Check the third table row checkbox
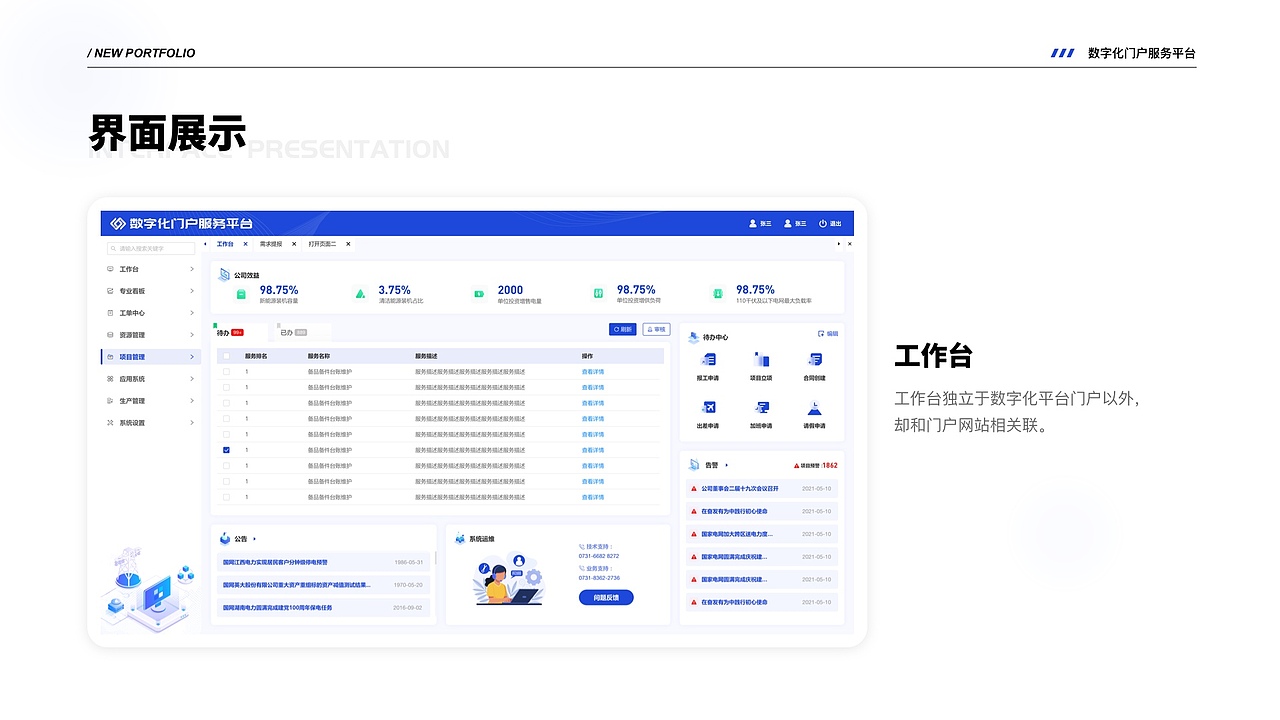1280x720 pixels. 226,403
